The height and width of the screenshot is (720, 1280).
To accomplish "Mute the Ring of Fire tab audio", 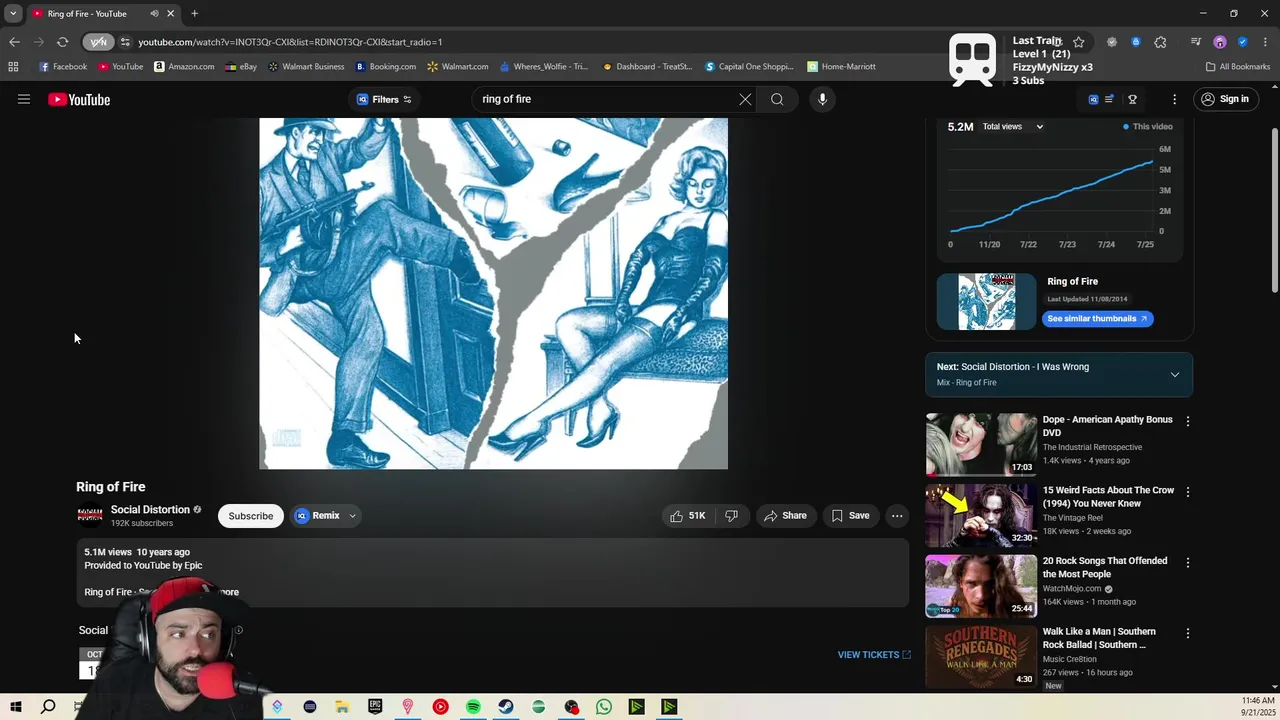I will (154, 14).
